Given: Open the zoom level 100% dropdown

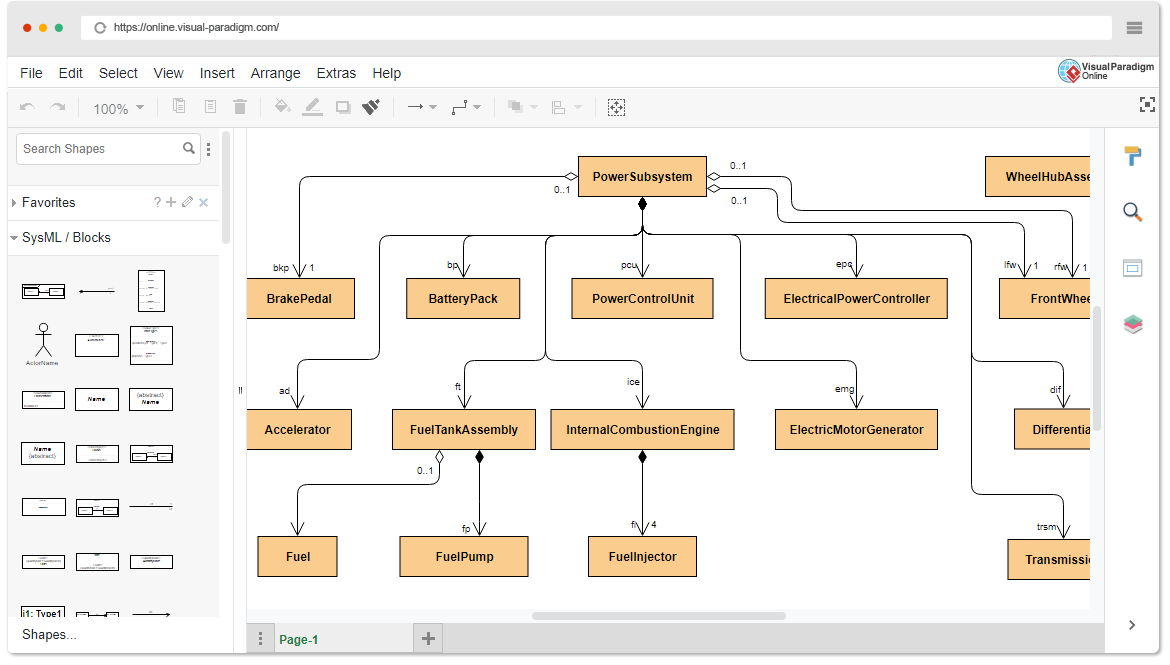Looking at the screenshot, I should (117, 107).
